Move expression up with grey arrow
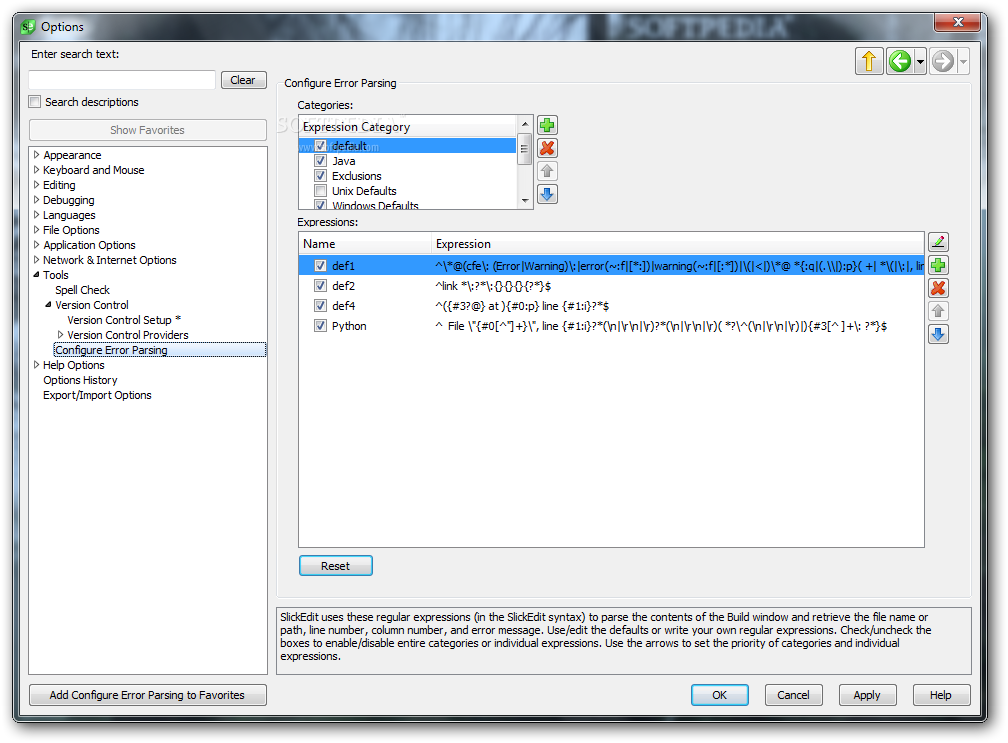 (x=939, y=311)
